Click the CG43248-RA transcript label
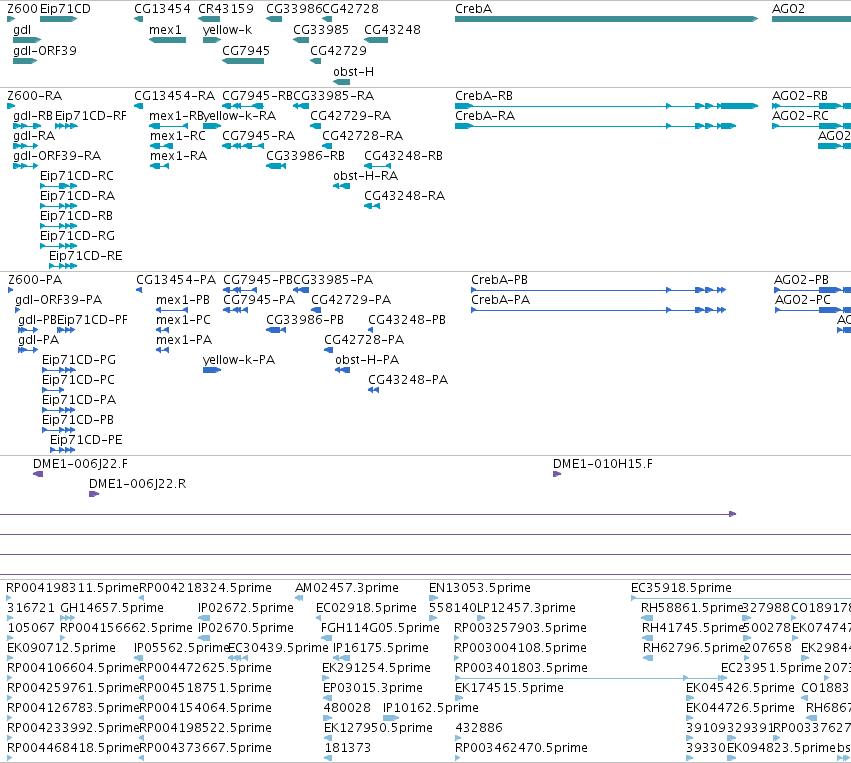The height and width of the screenshot is (763, 851). pos(404,196)
